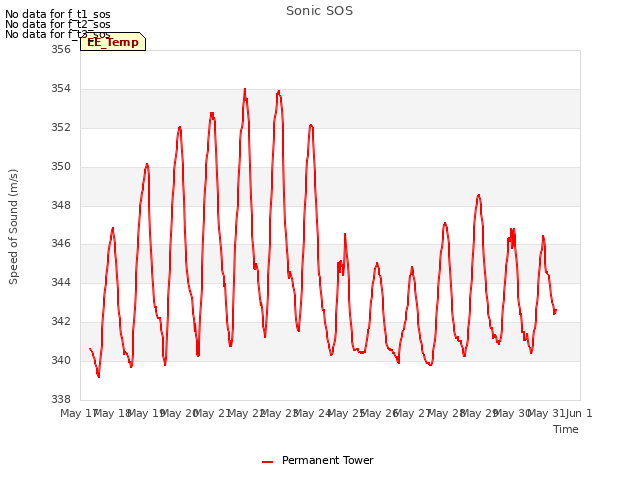The height and width of the screenshot is (480, 640).
Task: Click the 'Time' x-axis label
Action: [566, 429]
